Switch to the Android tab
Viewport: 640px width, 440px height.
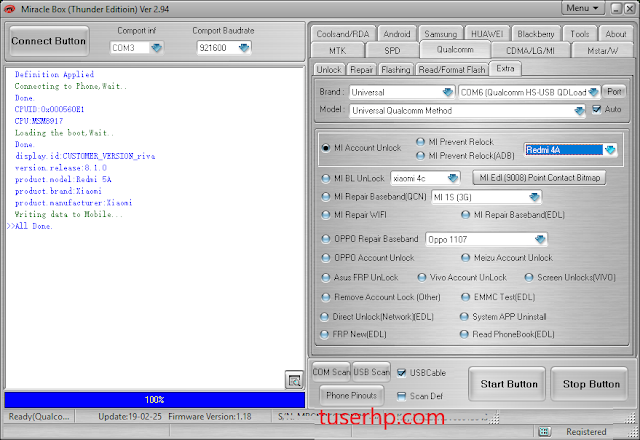tap(397, 34)
